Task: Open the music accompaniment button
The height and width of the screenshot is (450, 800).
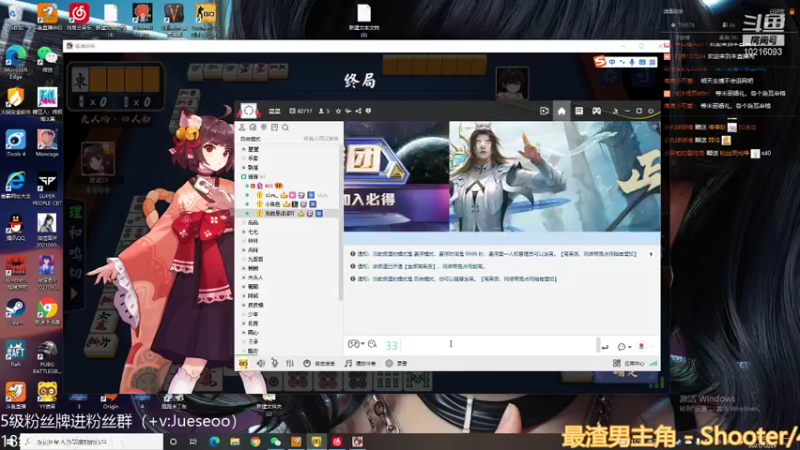Action: coord(360,363)
